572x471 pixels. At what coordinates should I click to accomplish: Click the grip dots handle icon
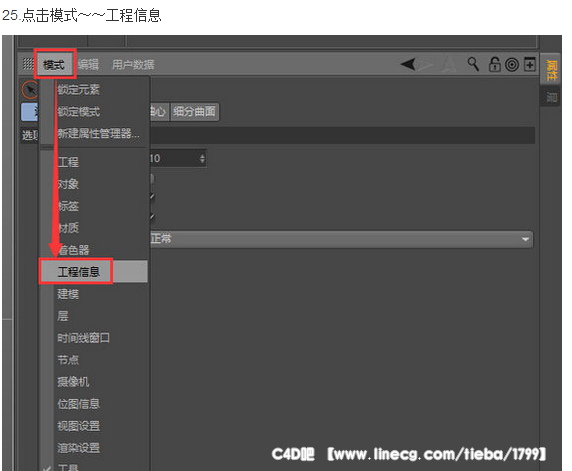[x=28, y=63]
